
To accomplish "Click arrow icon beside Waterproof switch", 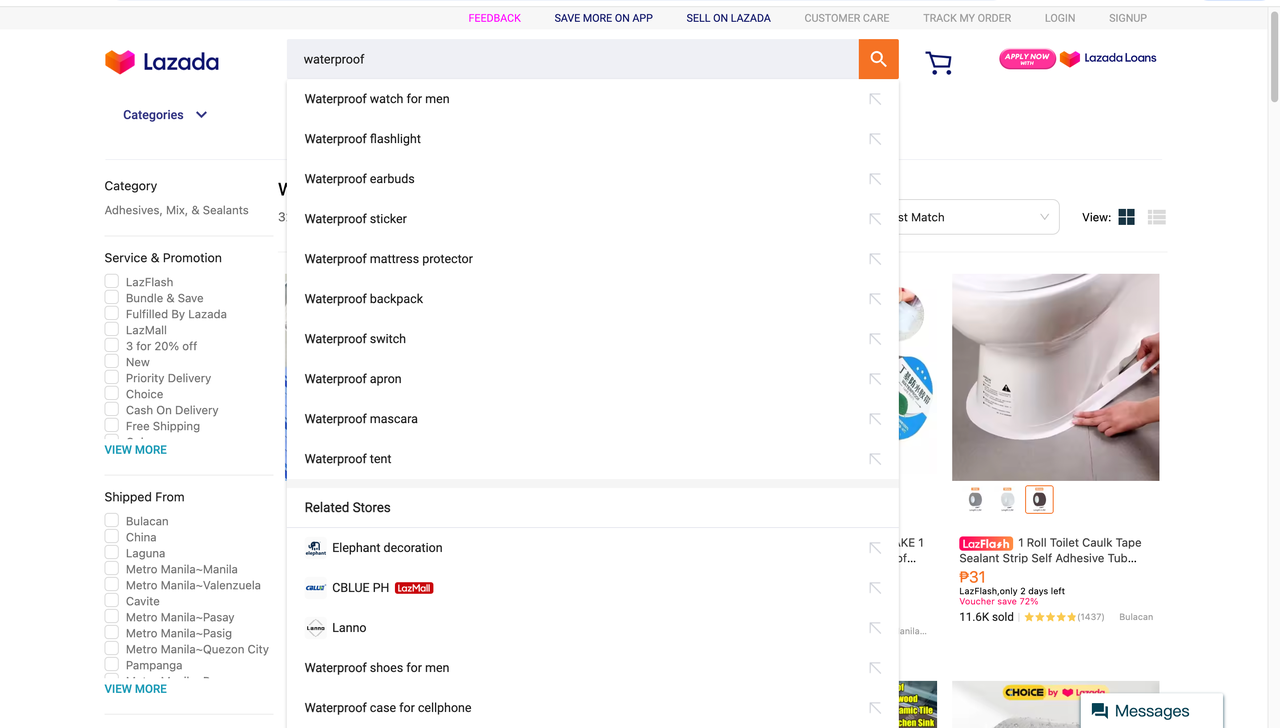I will point(875,339).
